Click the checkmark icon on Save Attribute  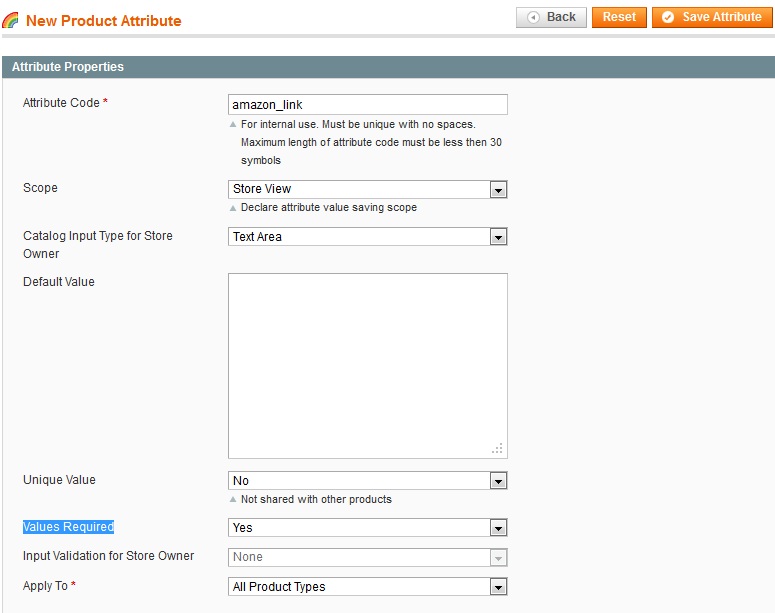point(667,17)
